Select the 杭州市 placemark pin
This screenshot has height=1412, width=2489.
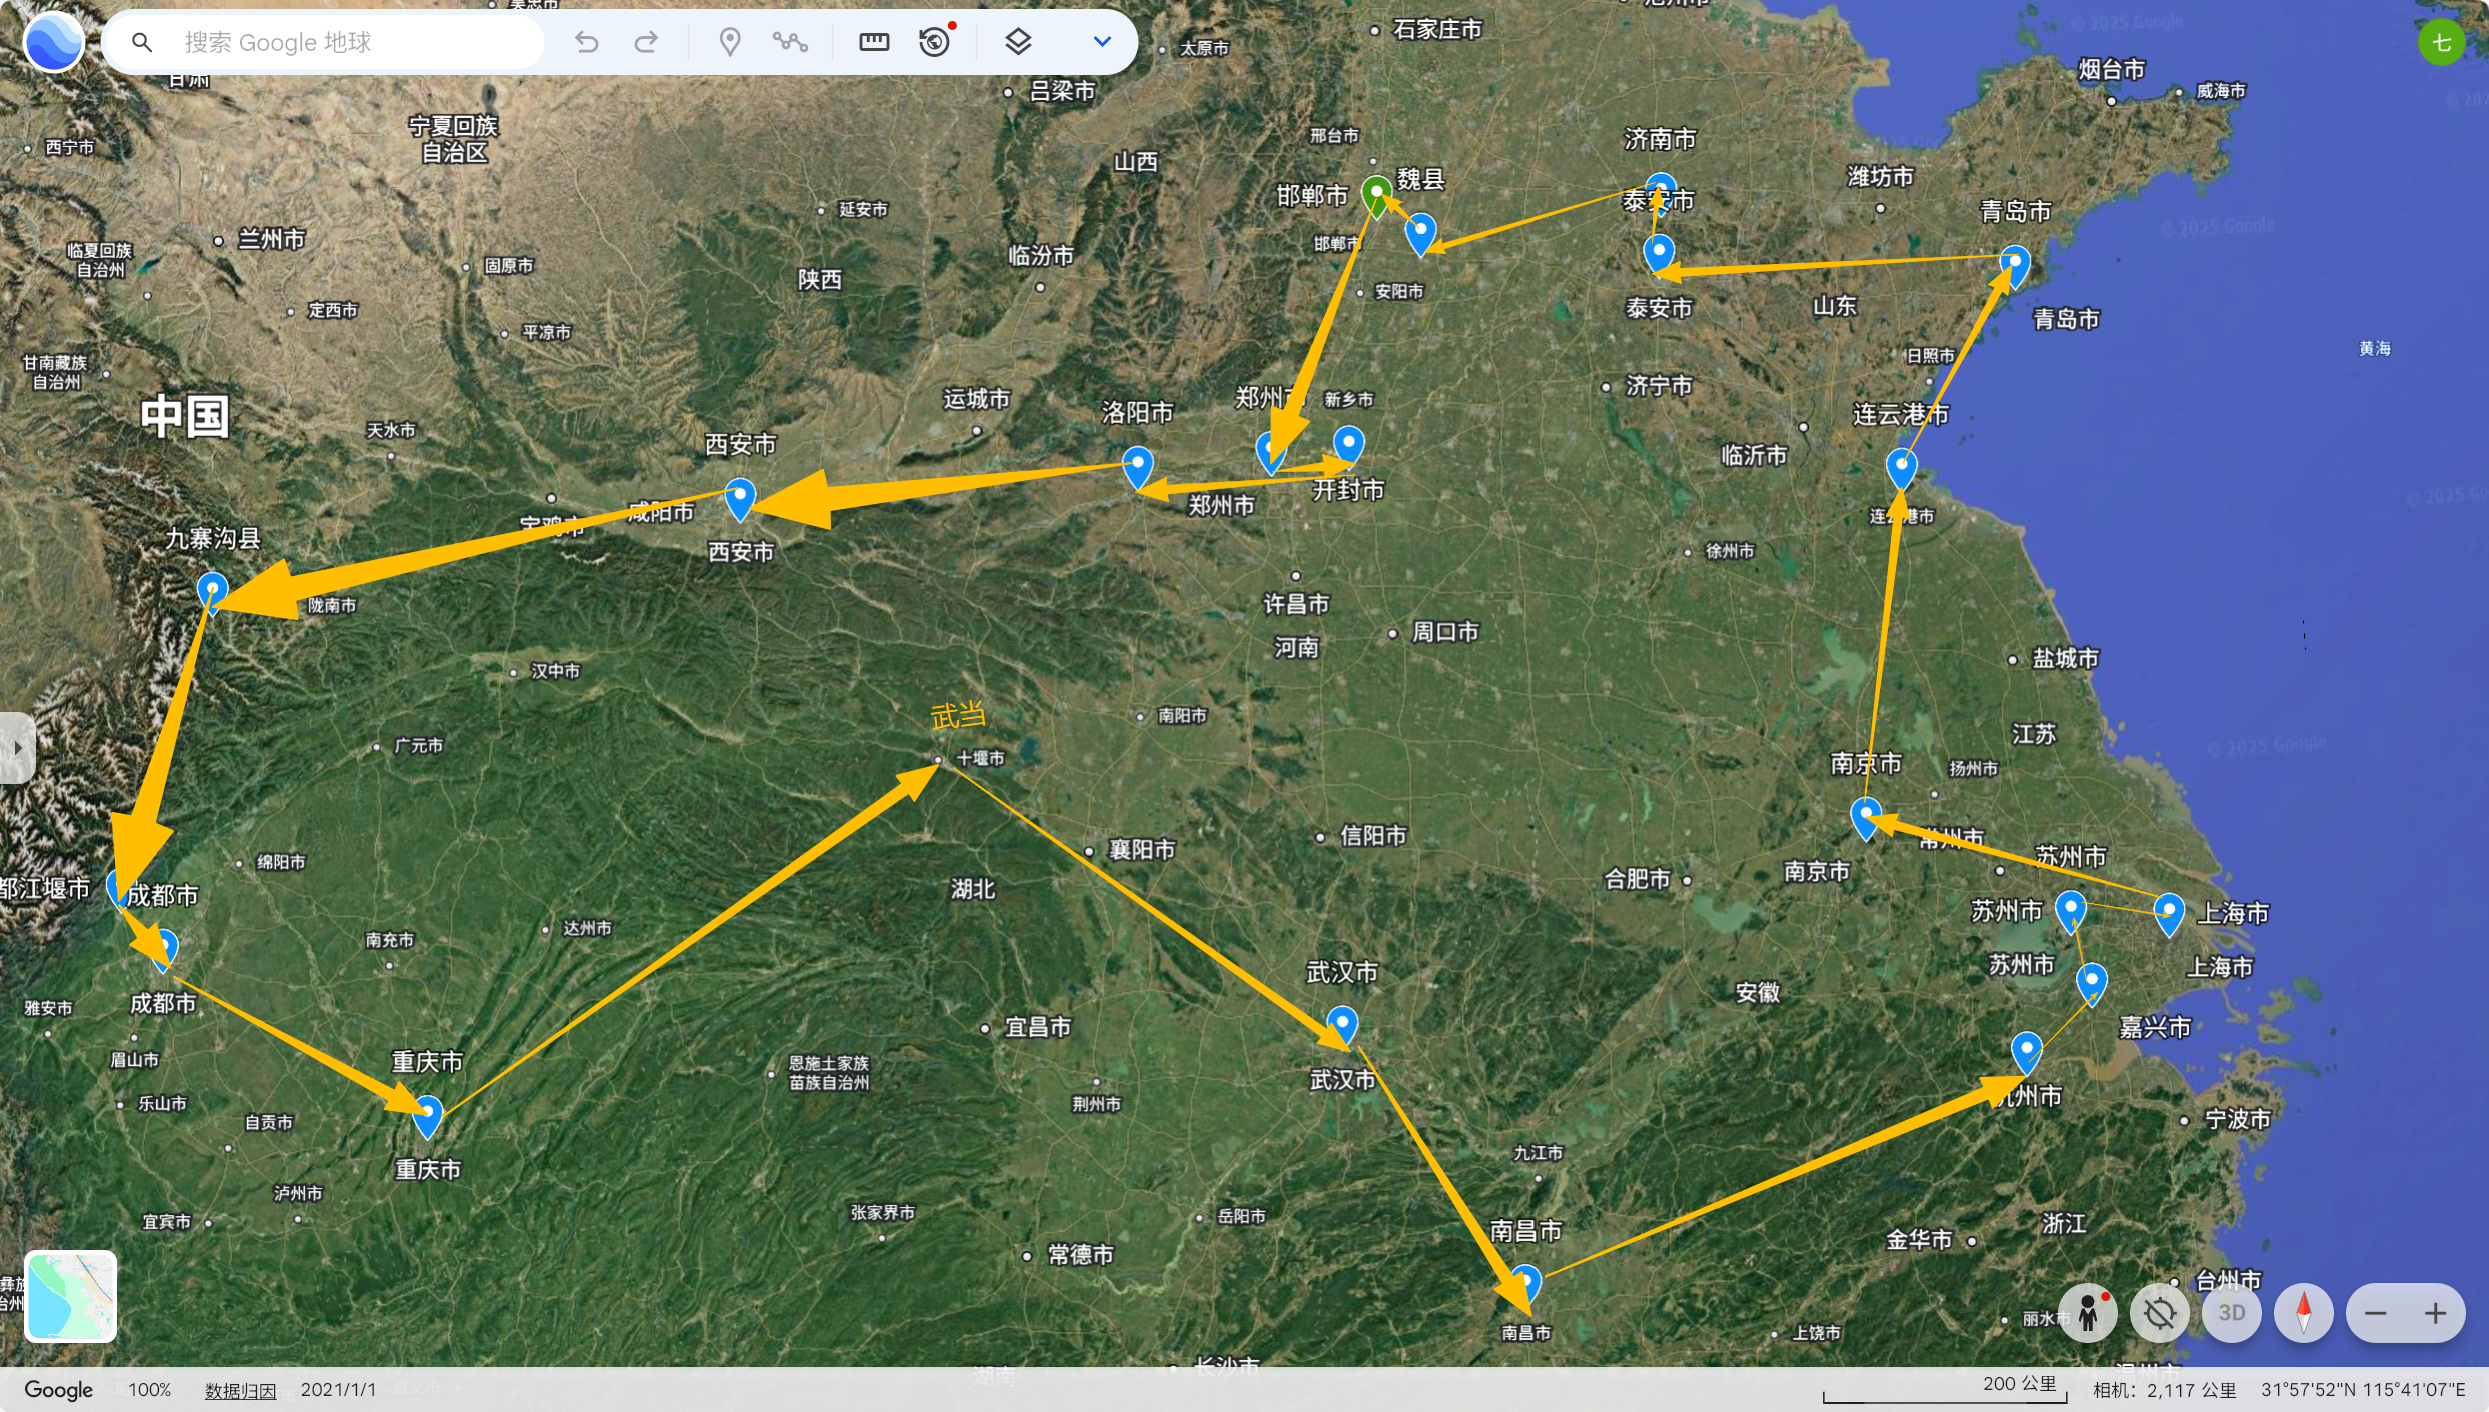2026,1054
